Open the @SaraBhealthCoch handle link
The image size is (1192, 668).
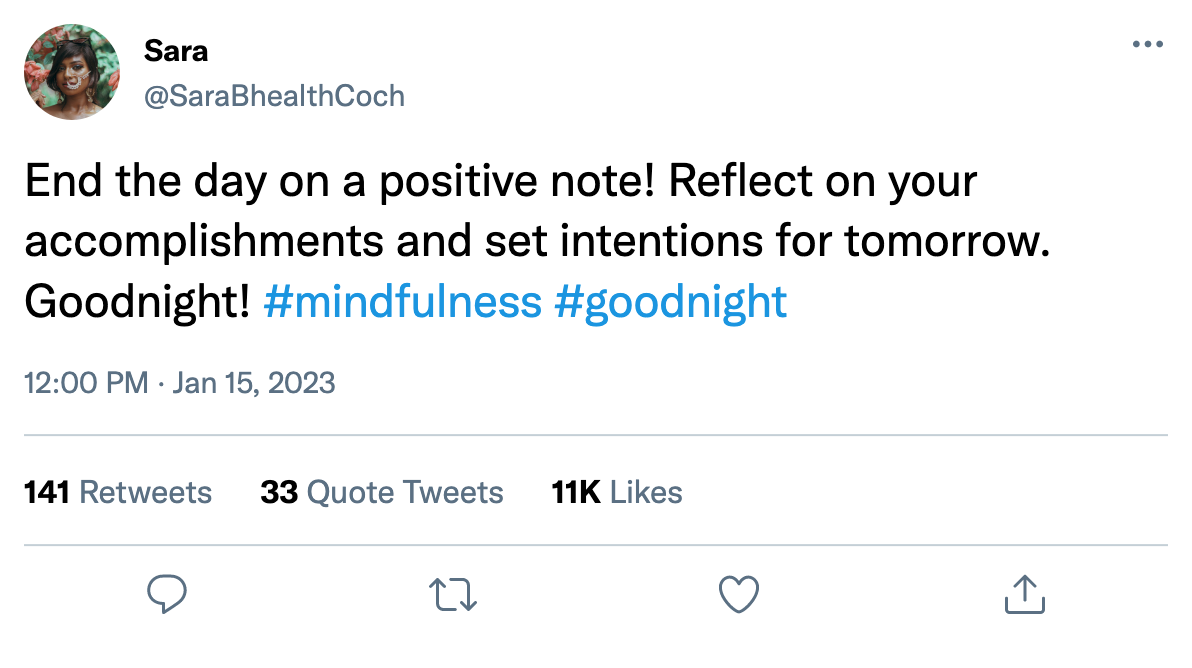coord(275,96)
